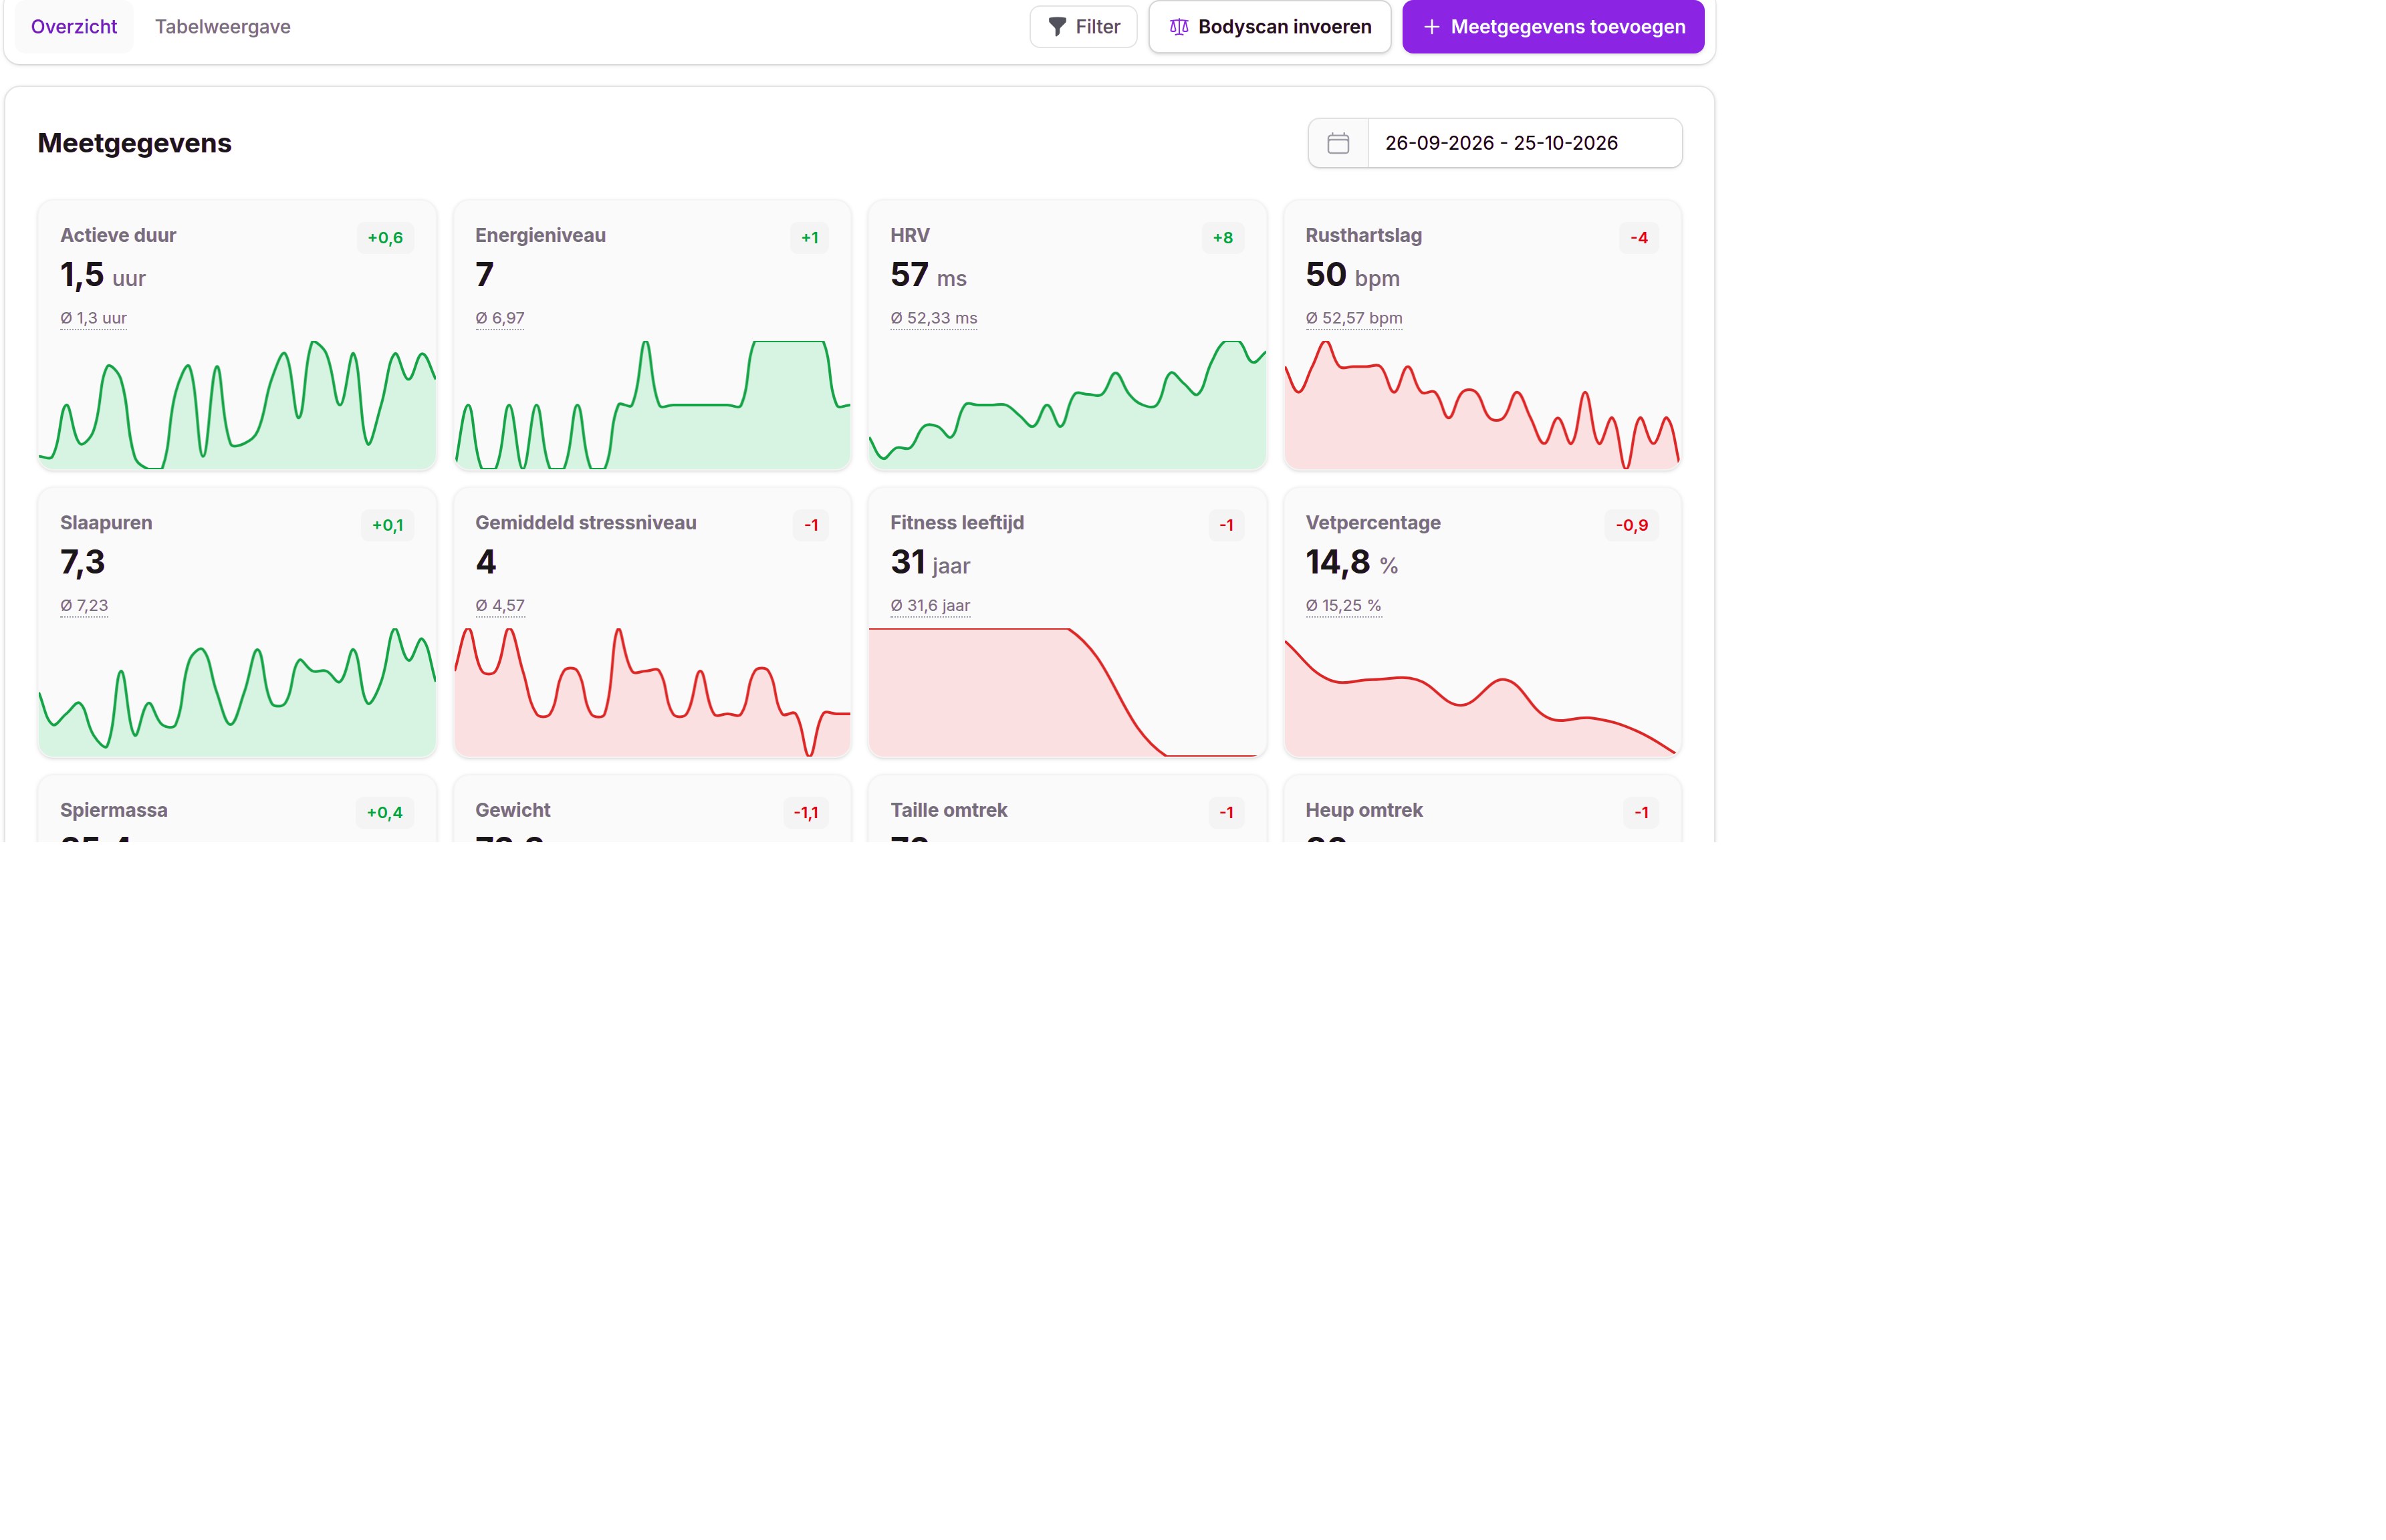Switch to the Overzicht tab
2386x1540 pixels.
click(74, 27)
